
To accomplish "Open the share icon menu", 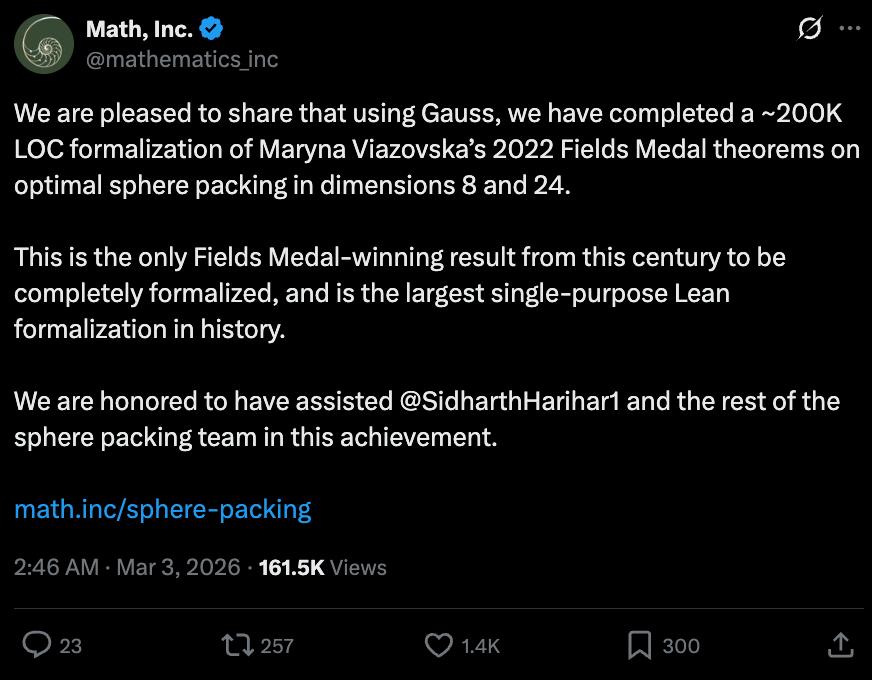I will click(841, 646).
